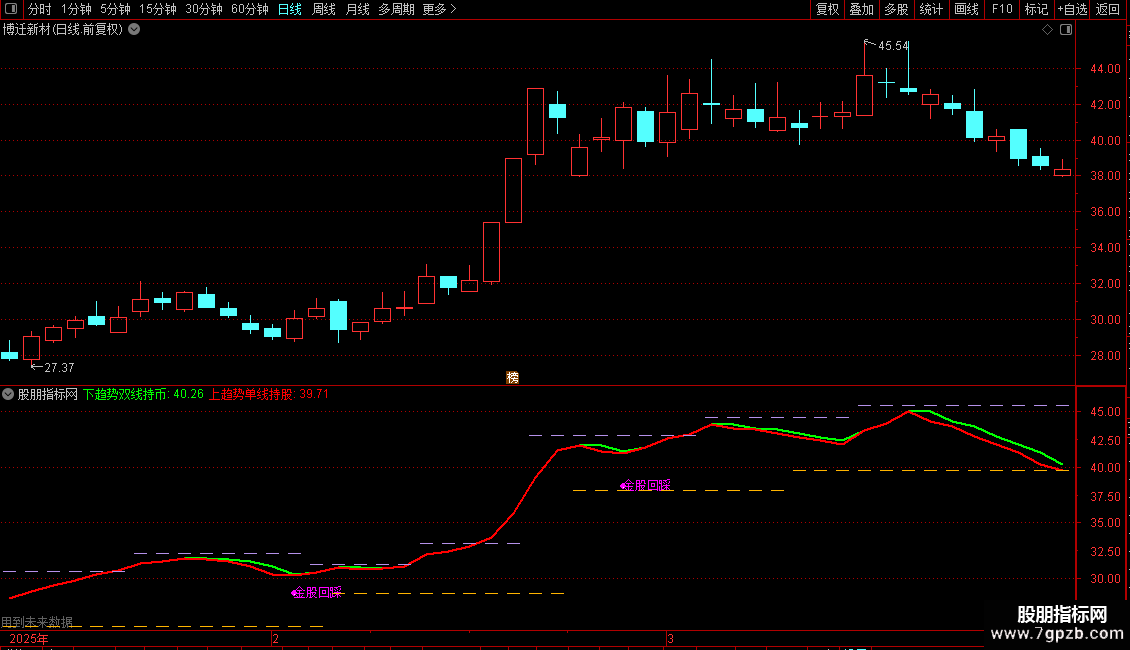Screen dimensions: 1130x650
Task: Click the 36.00 price axis label
Action: pos(1105,212)
